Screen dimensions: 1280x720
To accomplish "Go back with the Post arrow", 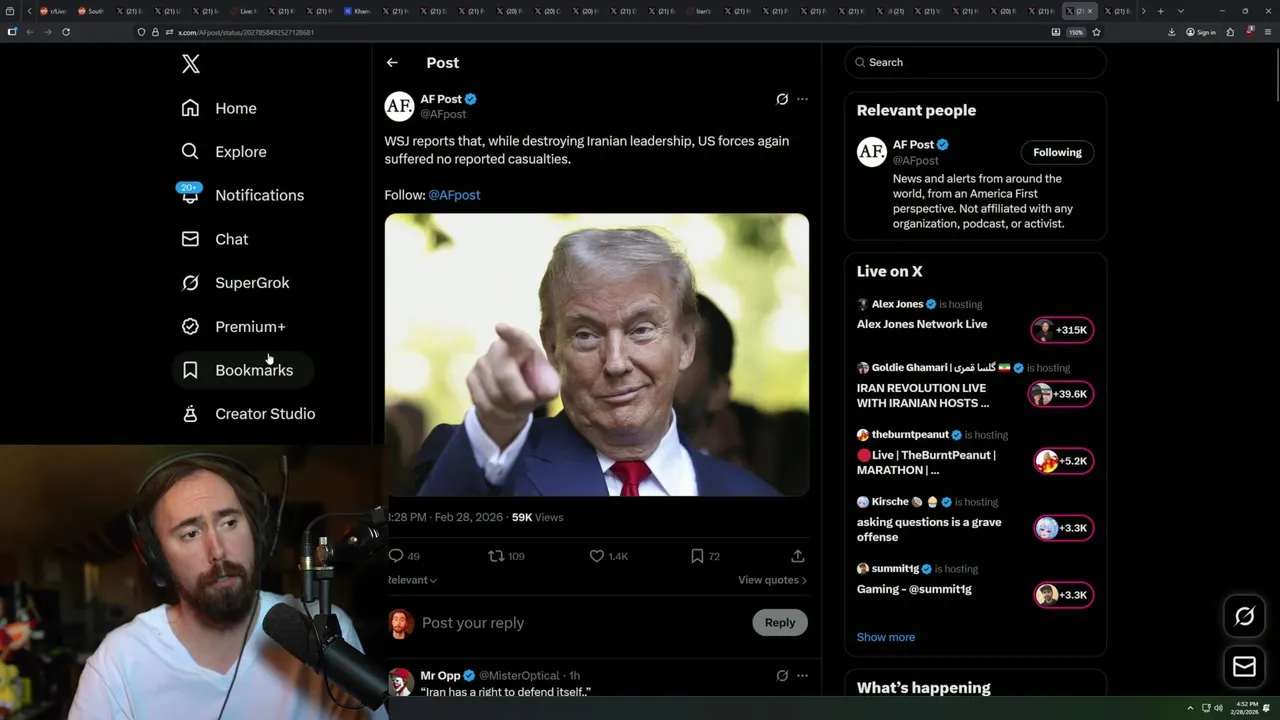I will tap(392, 63).
